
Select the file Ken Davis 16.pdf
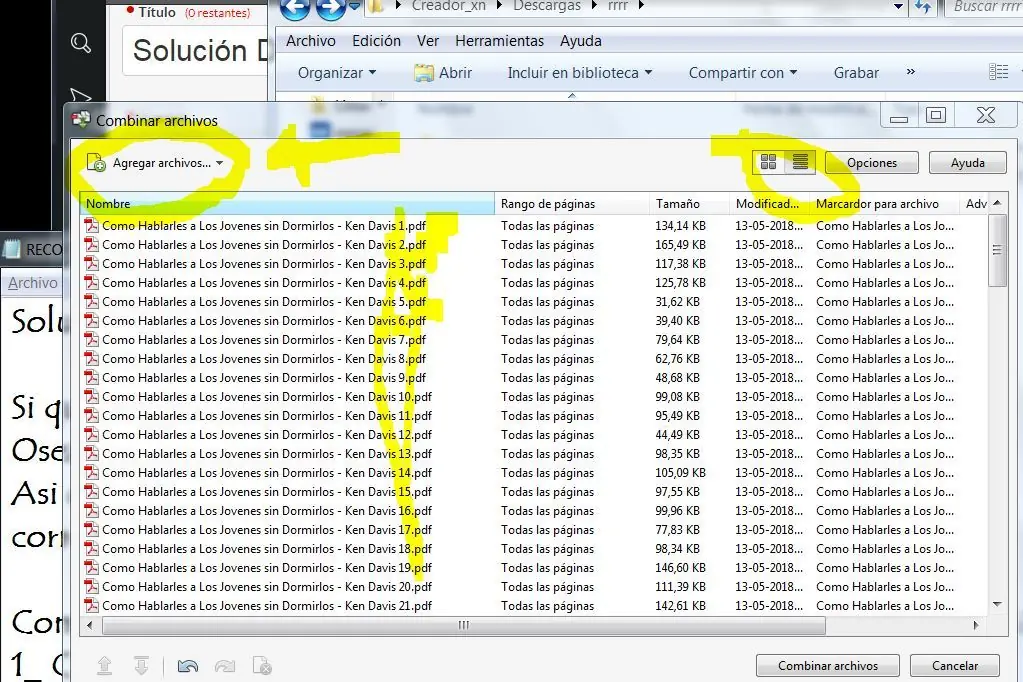pyautogui.click(x=267, y=510)
